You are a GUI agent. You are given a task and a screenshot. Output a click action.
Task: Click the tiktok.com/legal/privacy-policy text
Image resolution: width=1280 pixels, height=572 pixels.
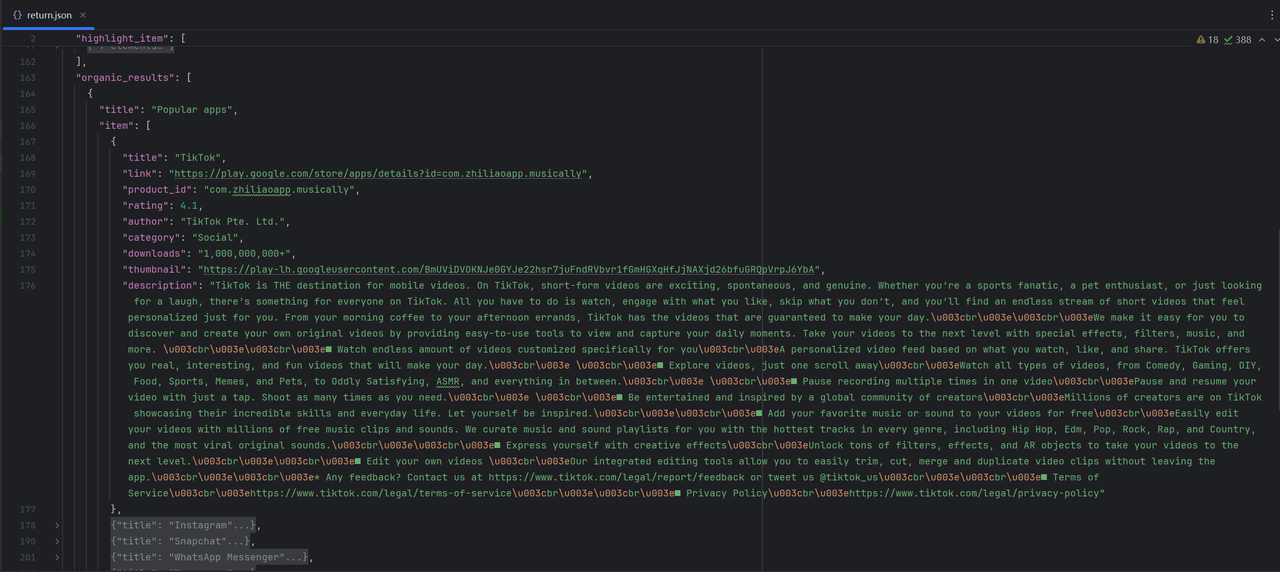(x=976, y=494)
